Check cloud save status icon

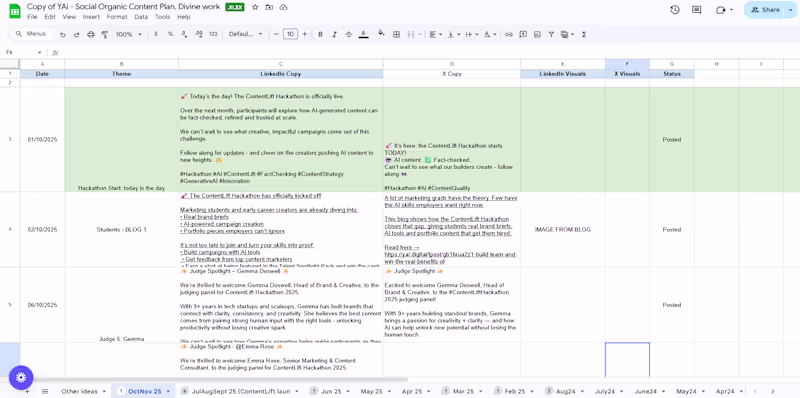pos(284,7)
